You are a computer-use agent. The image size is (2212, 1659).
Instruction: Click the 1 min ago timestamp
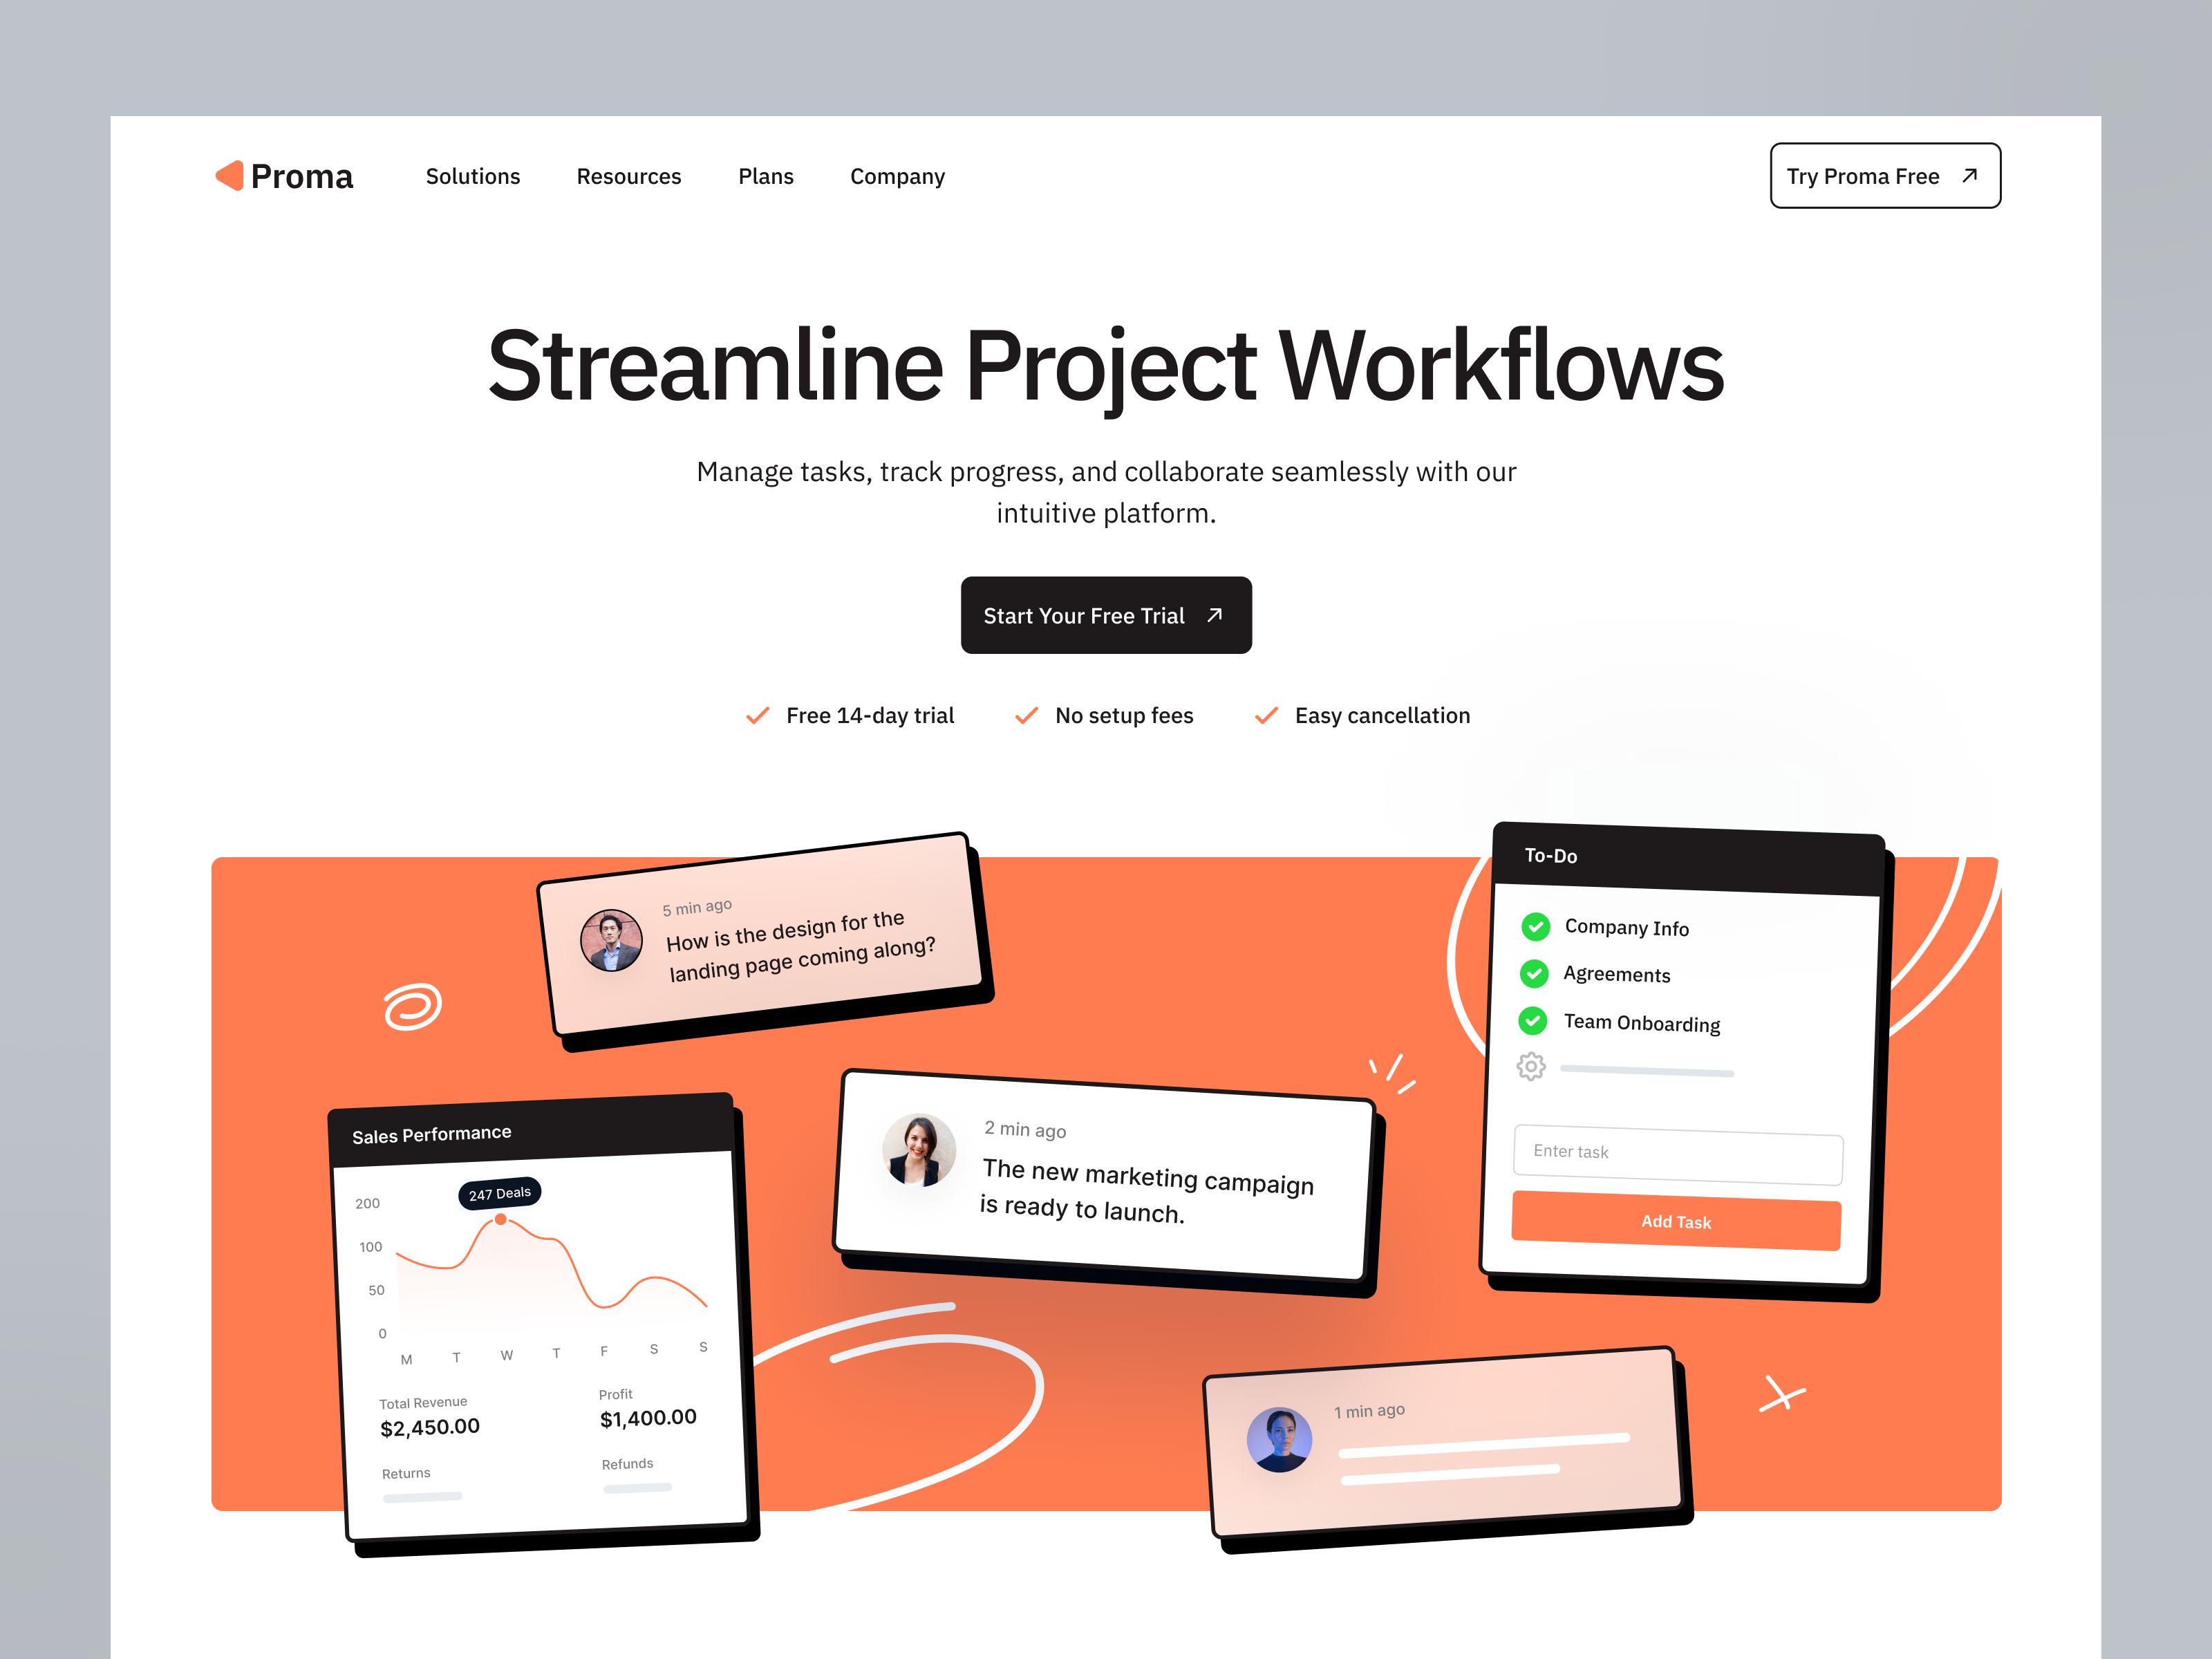click(1369, 1411)
